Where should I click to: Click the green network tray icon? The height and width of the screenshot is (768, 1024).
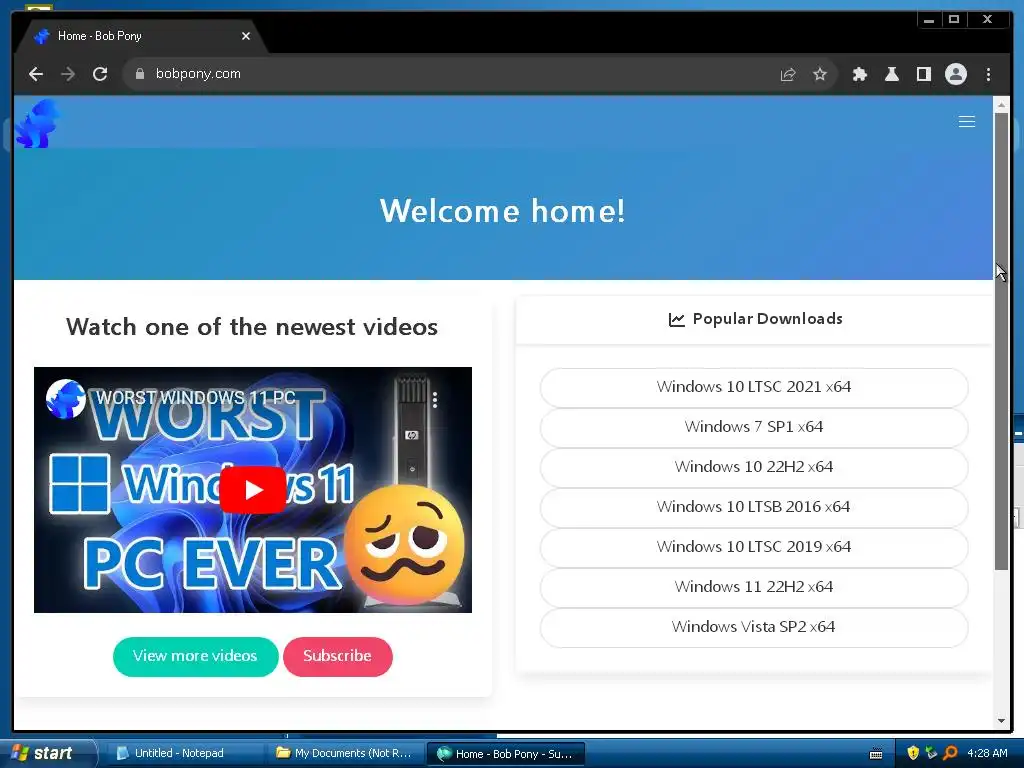point(932,753)
